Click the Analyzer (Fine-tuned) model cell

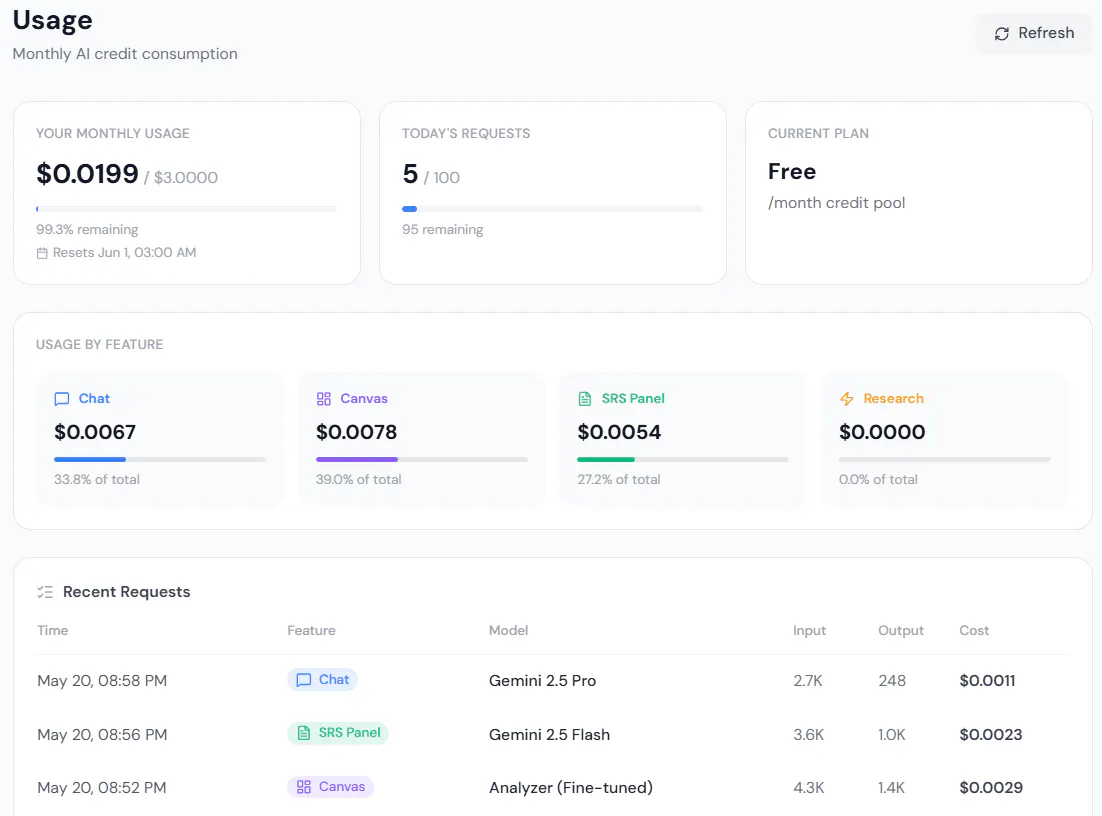click(x=571, y=787)
